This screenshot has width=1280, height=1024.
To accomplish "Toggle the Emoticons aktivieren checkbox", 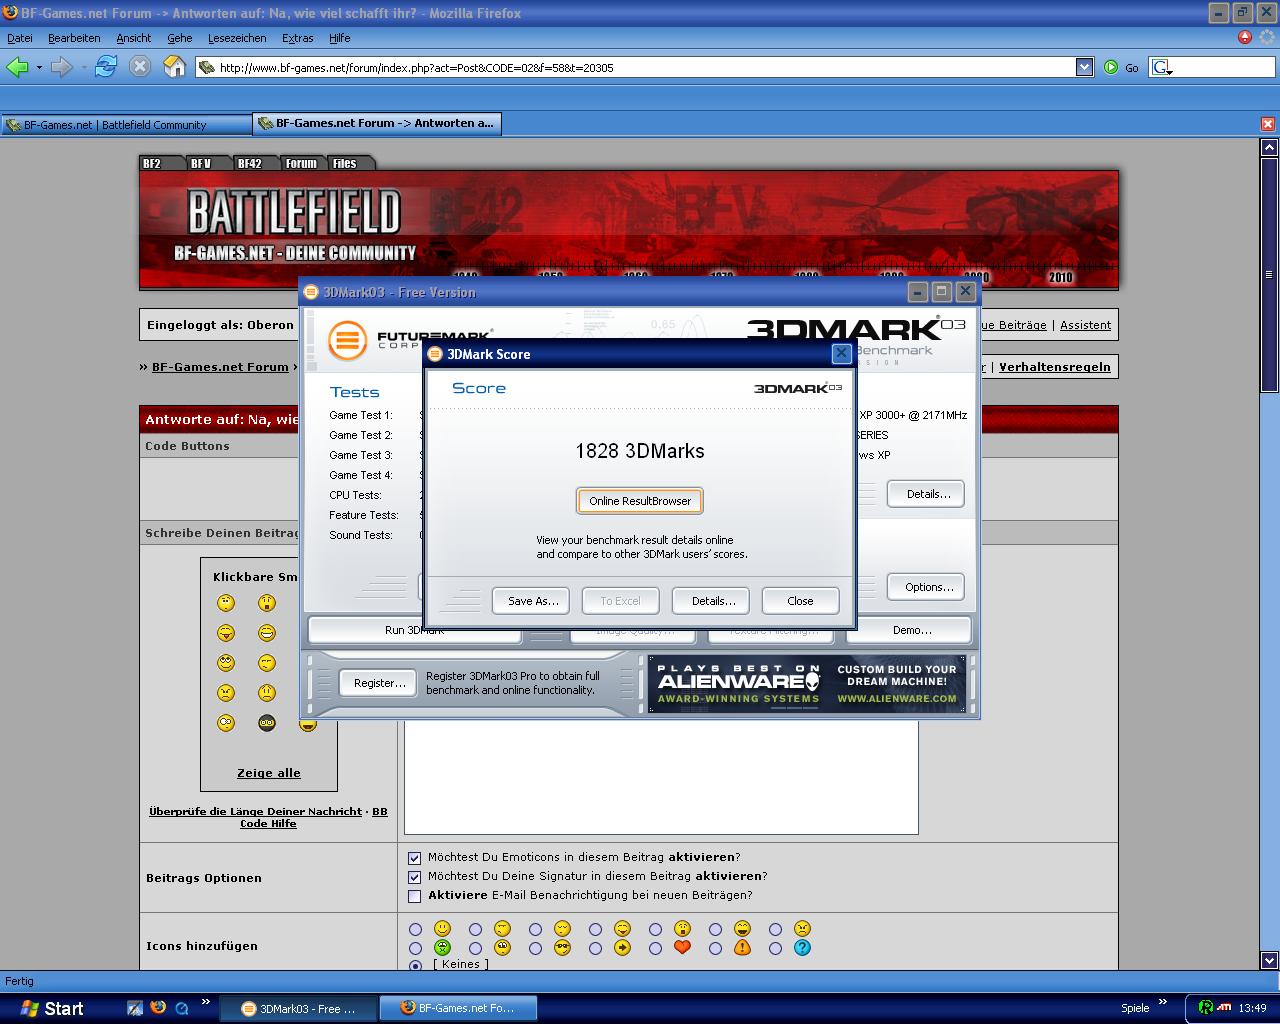I will (x=415, y=858).
